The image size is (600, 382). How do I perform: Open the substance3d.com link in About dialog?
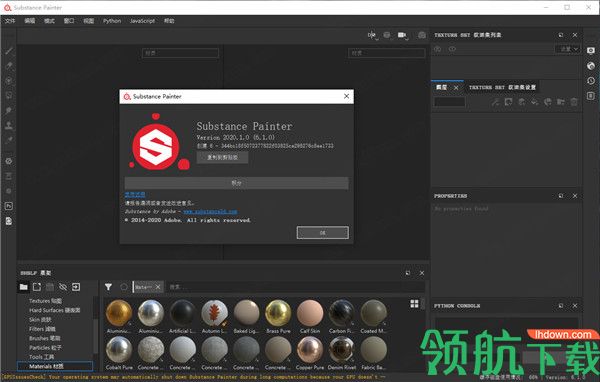(x=210, y=211)
